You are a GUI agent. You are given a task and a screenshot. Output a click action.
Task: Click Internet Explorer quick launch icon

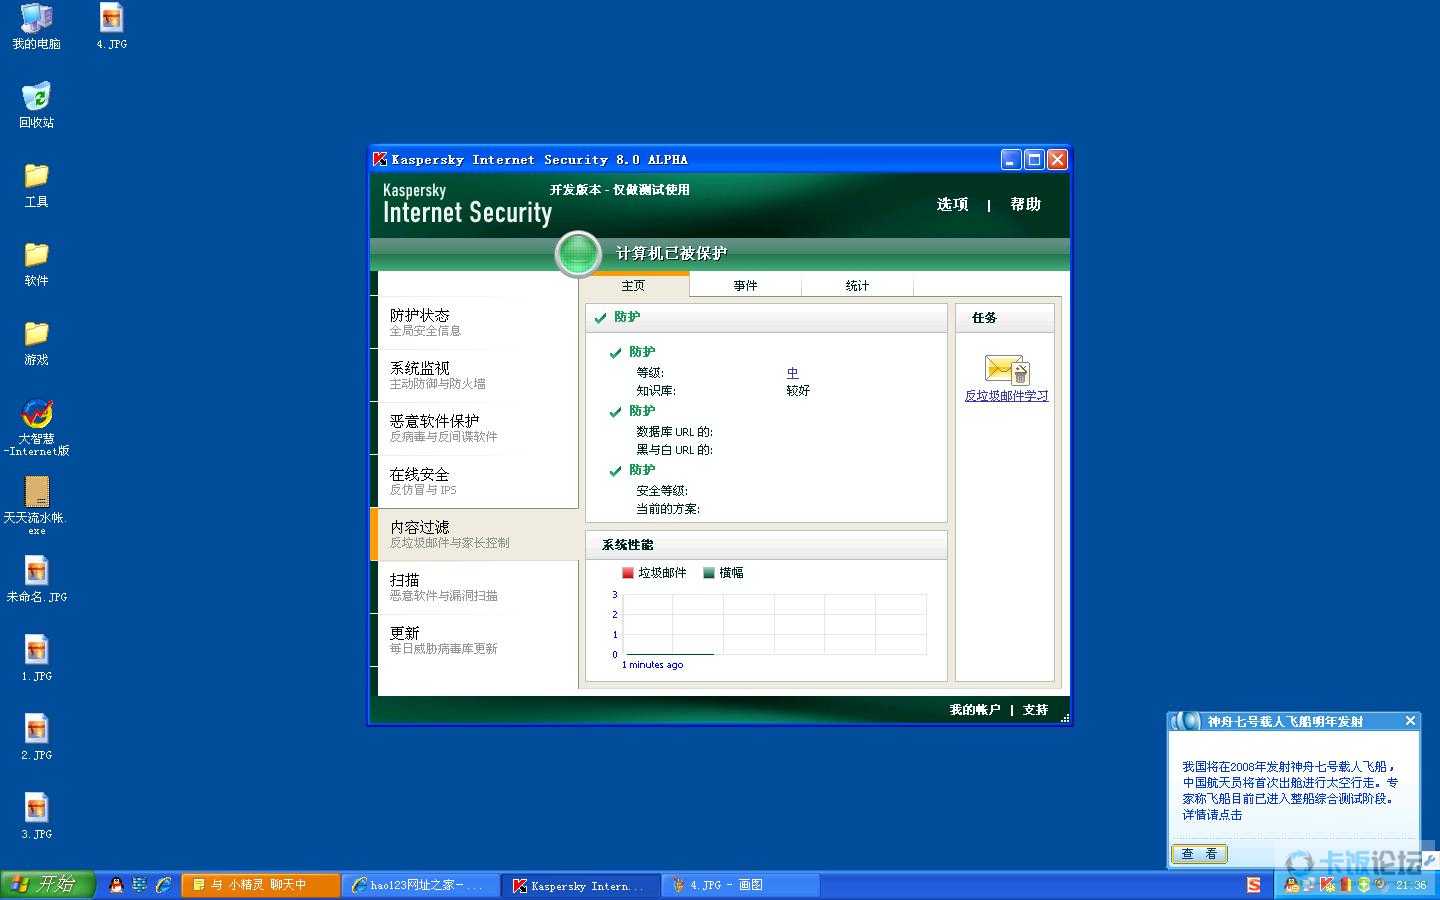point(163,885)
